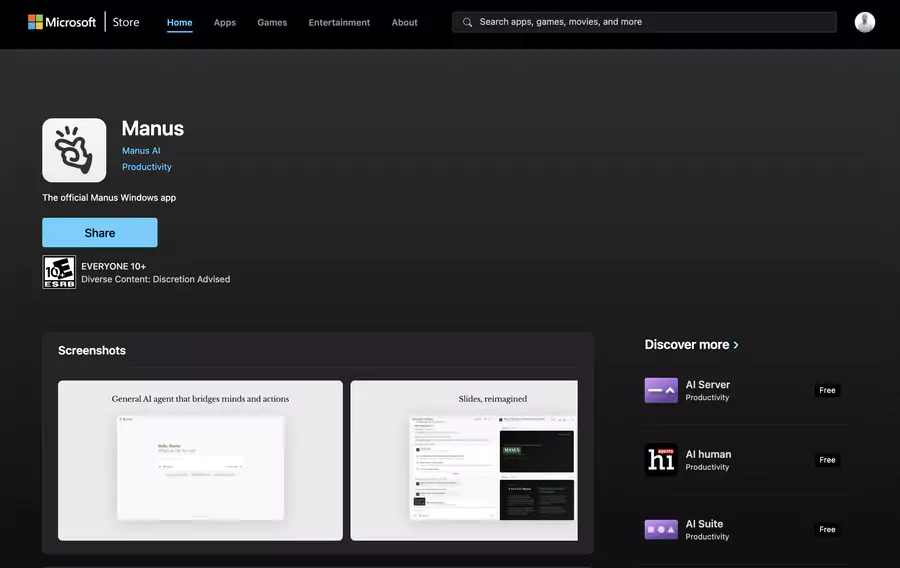Screen dimensions: 900x568
Task: Click 'The official Manus Windows app' description
Action: tap(109, 197)
